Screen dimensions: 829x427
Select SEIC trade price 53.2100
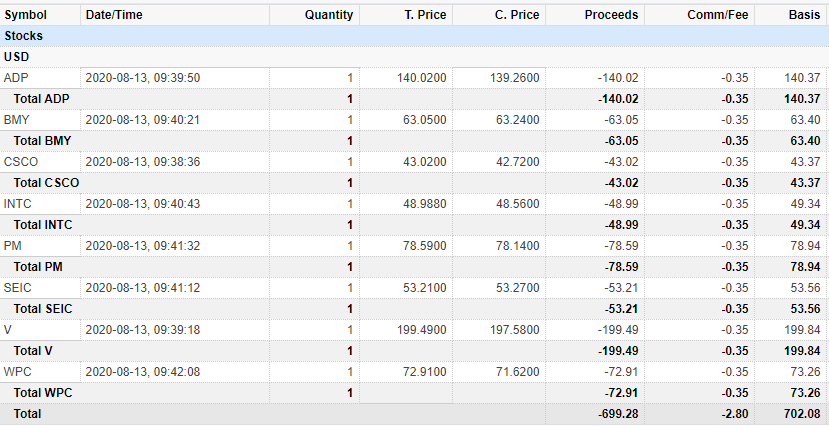(x=425, y=288)
